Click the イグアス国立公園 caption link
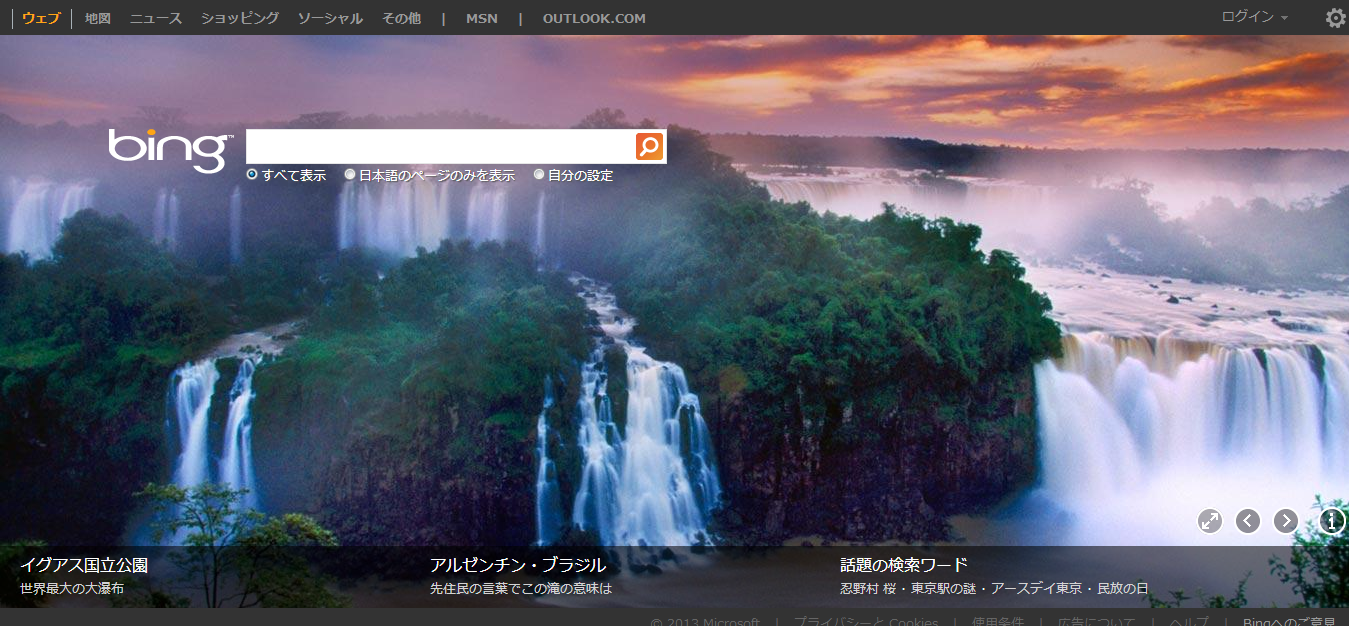 click(84, 565)
